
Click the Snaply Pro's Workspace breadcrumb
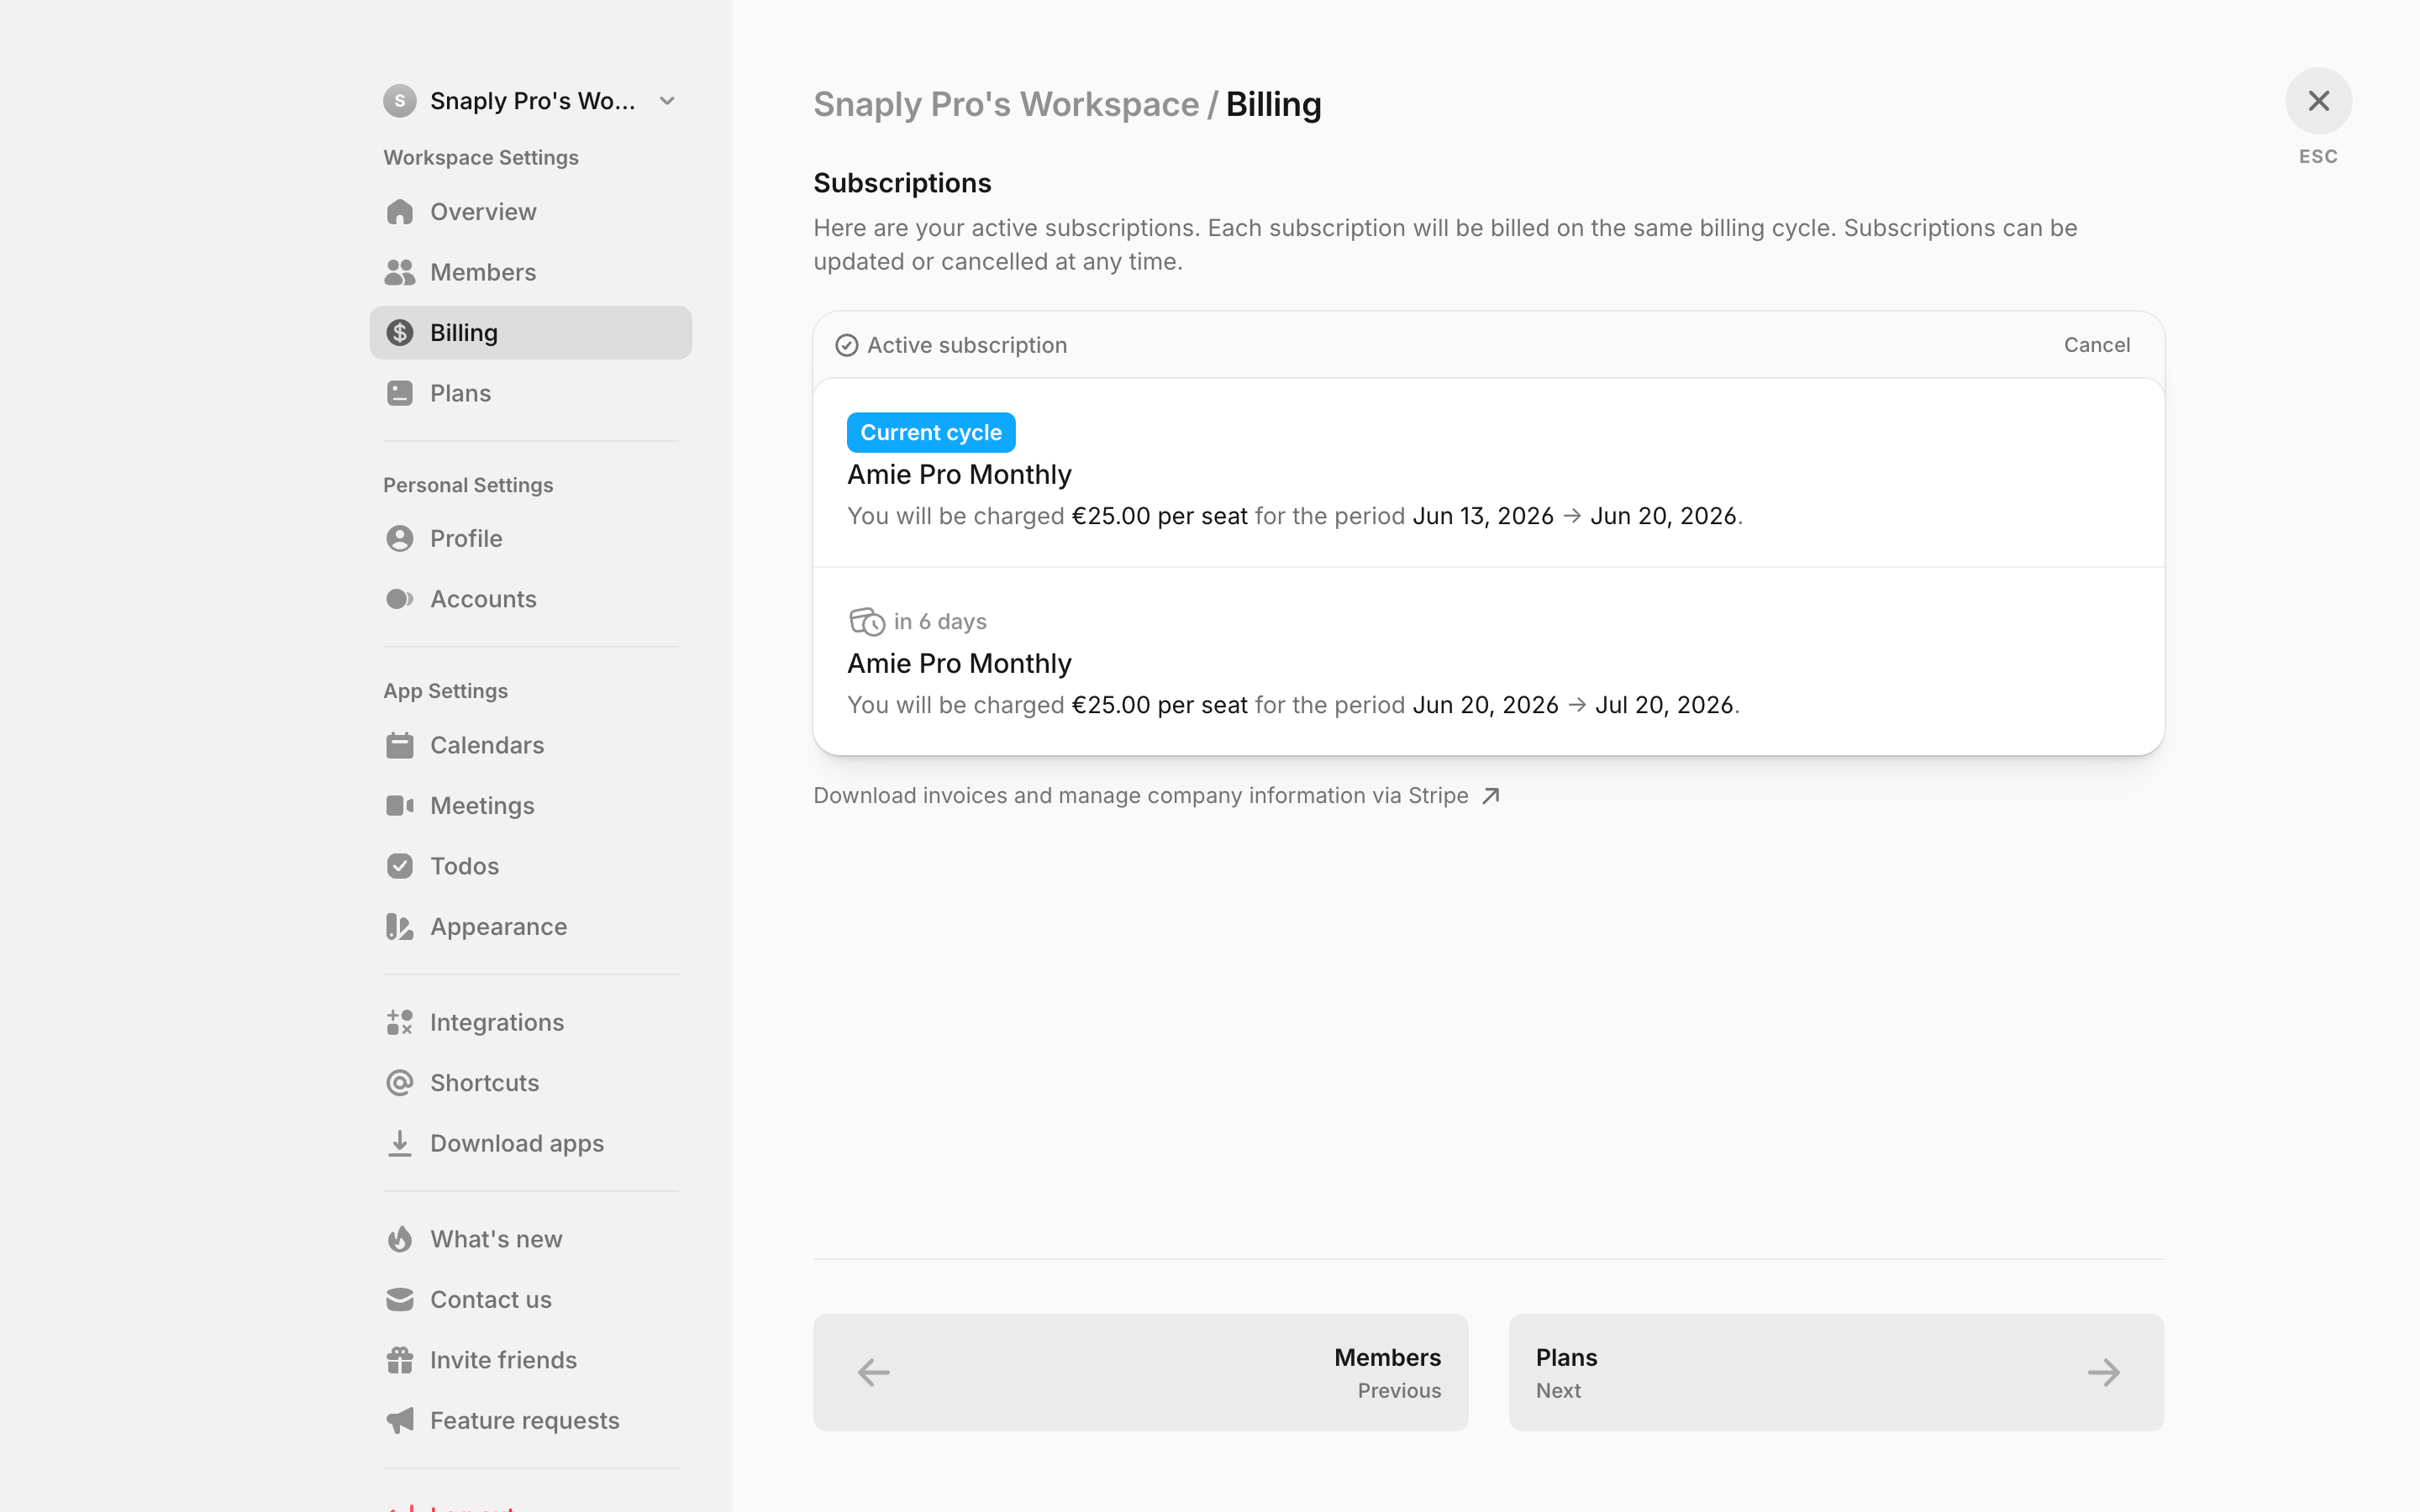coord(1005,104)
